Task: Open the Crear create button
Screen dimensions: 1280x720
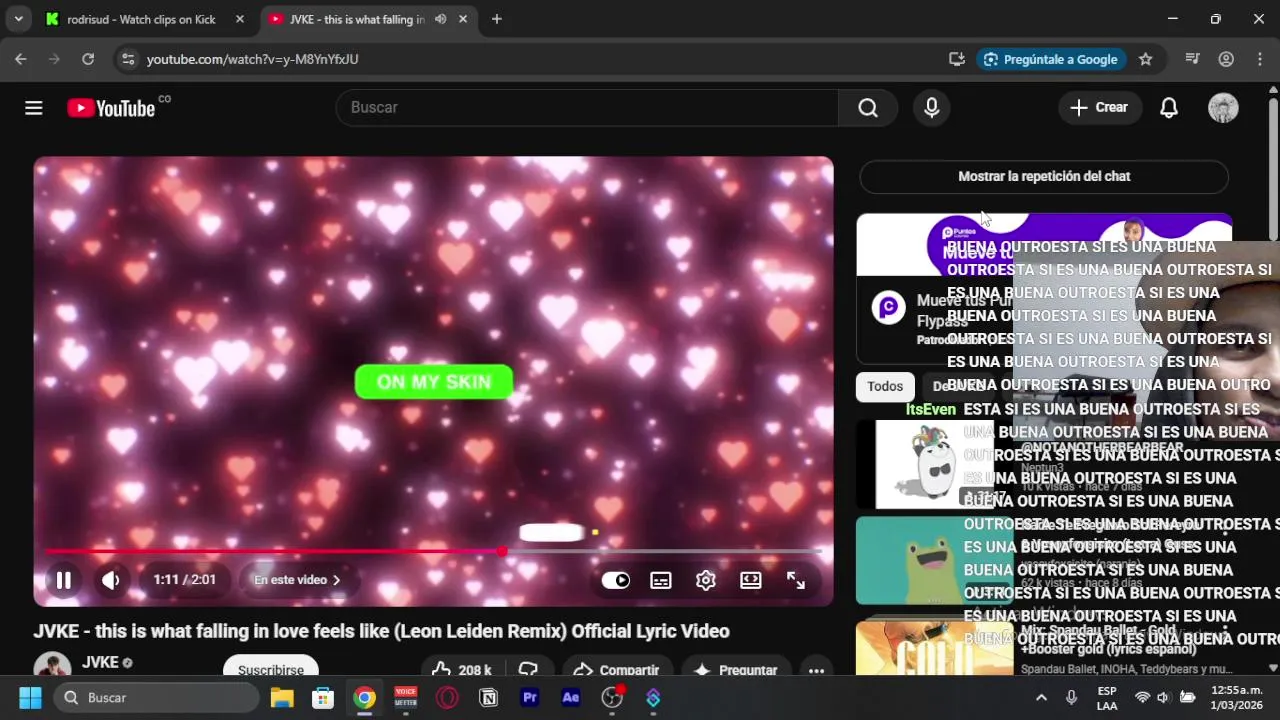Action: tap(1100, 108)
